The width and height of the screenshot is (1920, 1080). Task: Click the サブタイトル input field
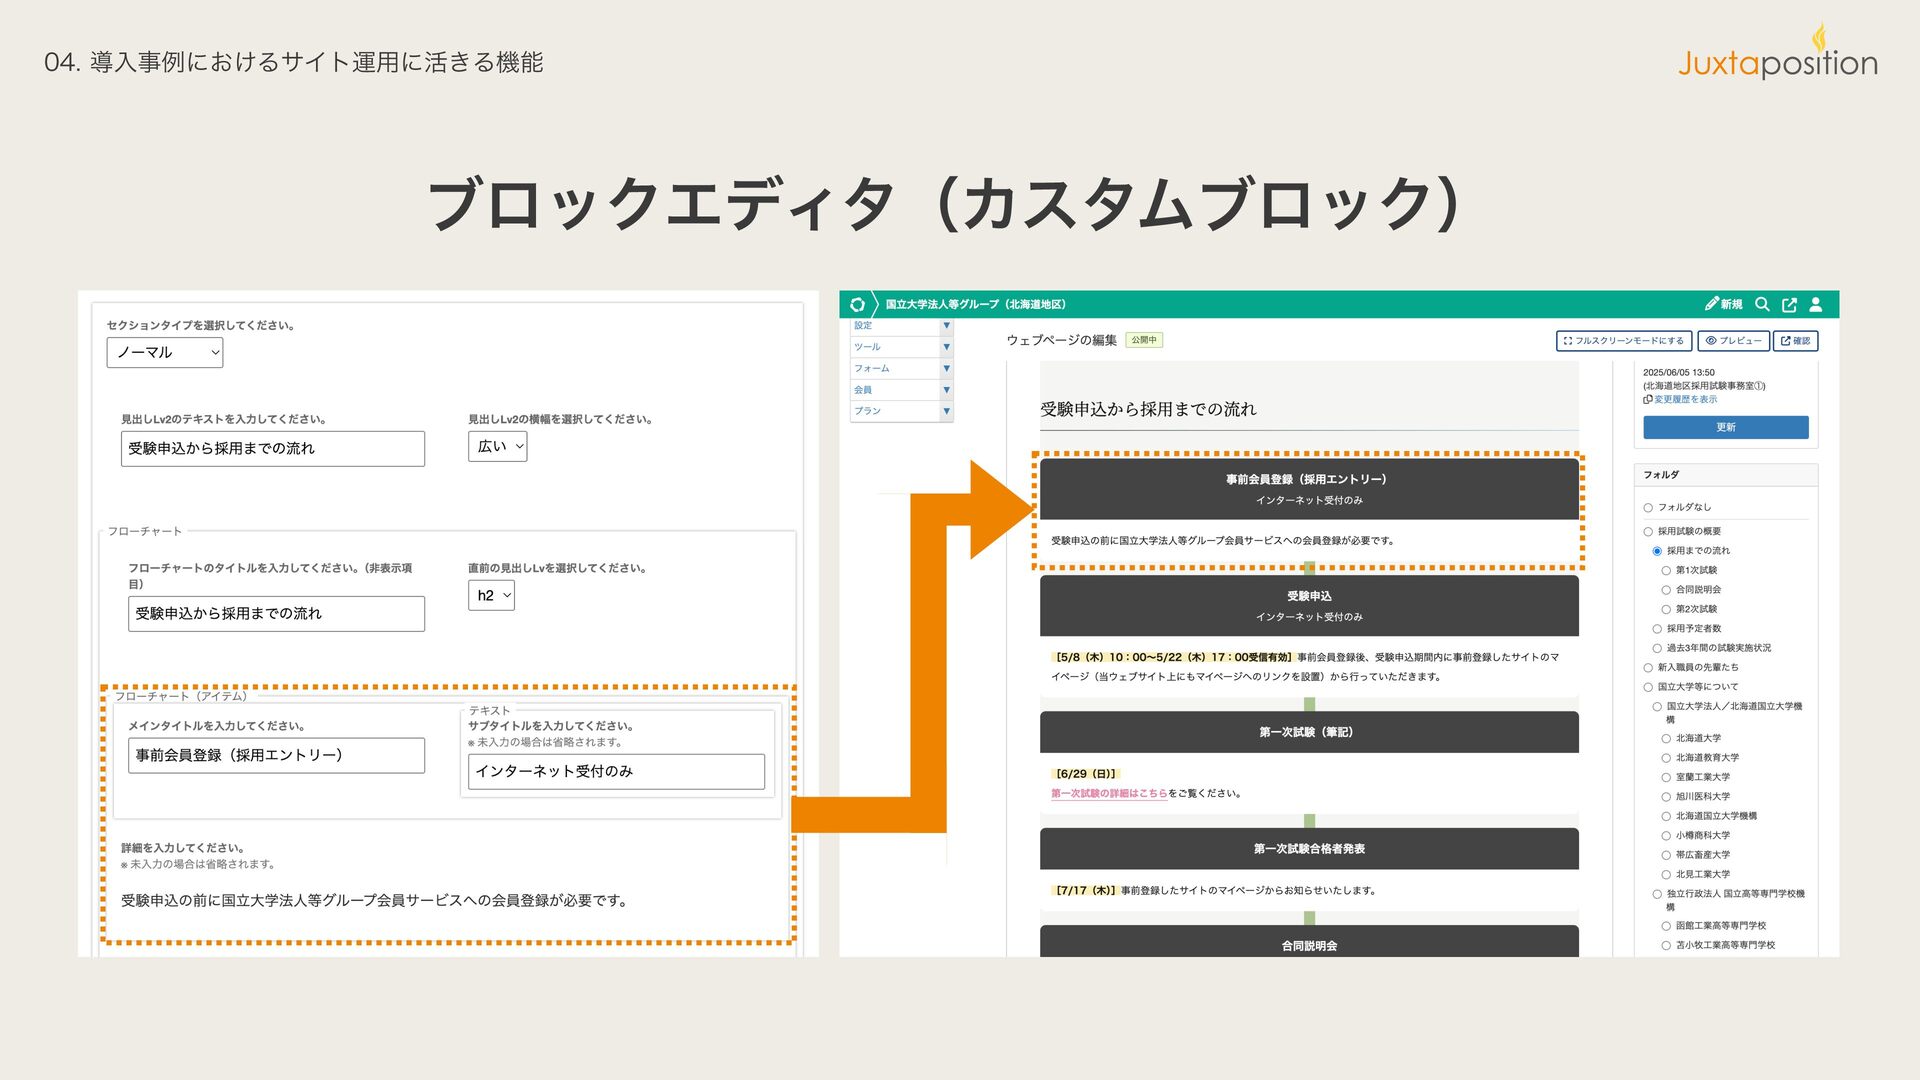[616, 771]
